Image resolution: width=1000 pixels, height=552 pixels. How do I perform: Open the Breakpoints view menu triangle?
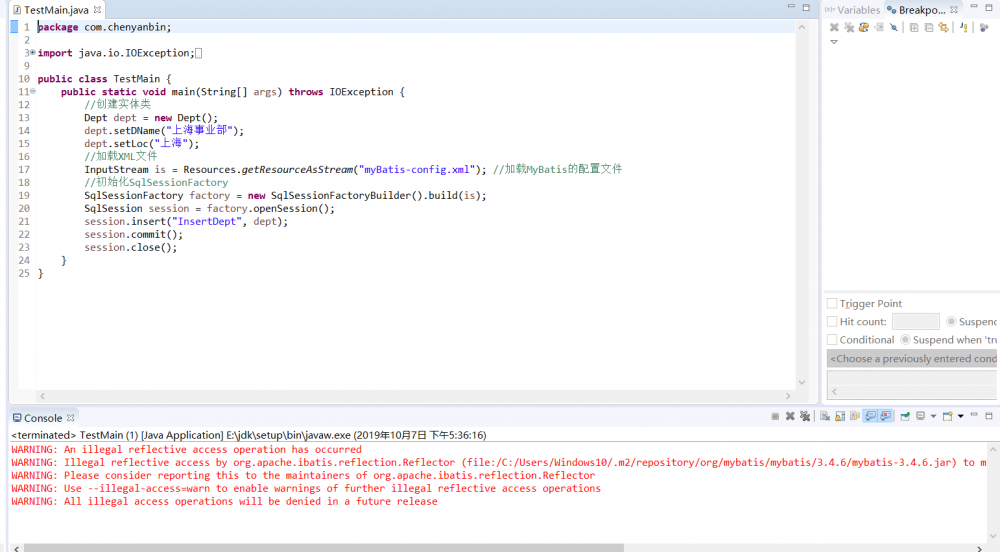pyautogui.click(x=834, y=42)
